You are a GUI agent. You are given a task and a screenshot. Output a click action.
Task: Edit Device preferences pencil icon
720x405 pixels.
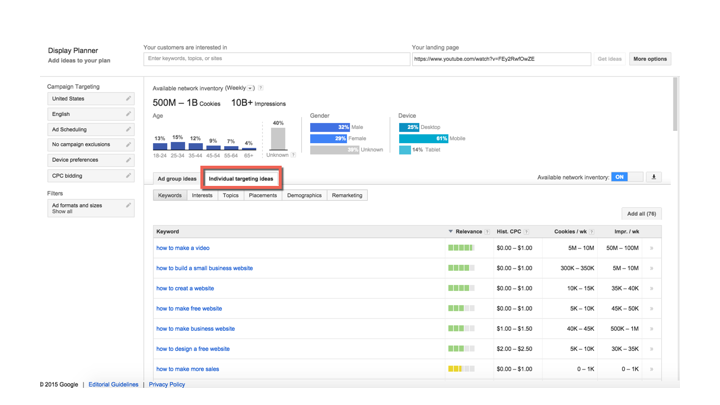point(129,160)
